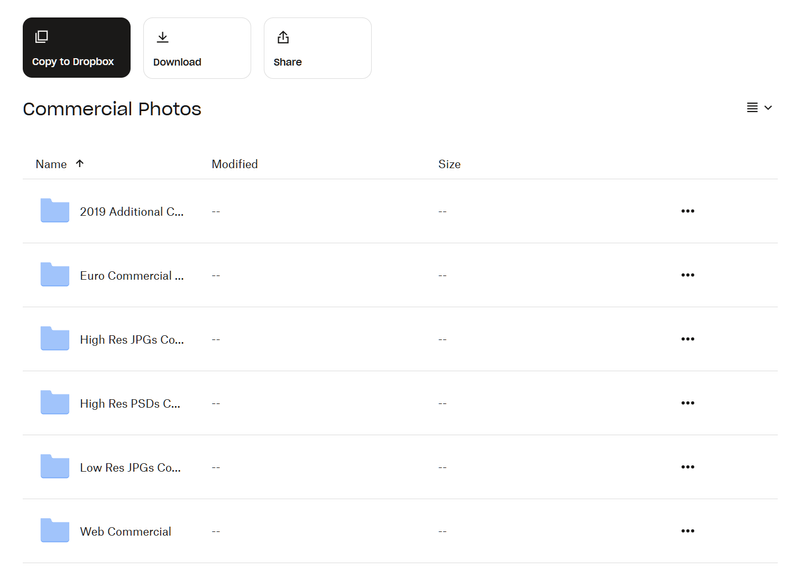This screenshot has height=588, width=800.
Task: Open the High Res PSDs folder
Action: tap(130, 404)
